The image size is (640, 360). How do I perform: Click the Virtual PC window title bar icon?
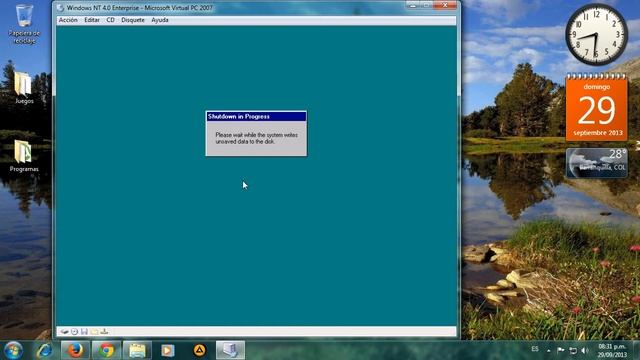[x=61, y=8]
